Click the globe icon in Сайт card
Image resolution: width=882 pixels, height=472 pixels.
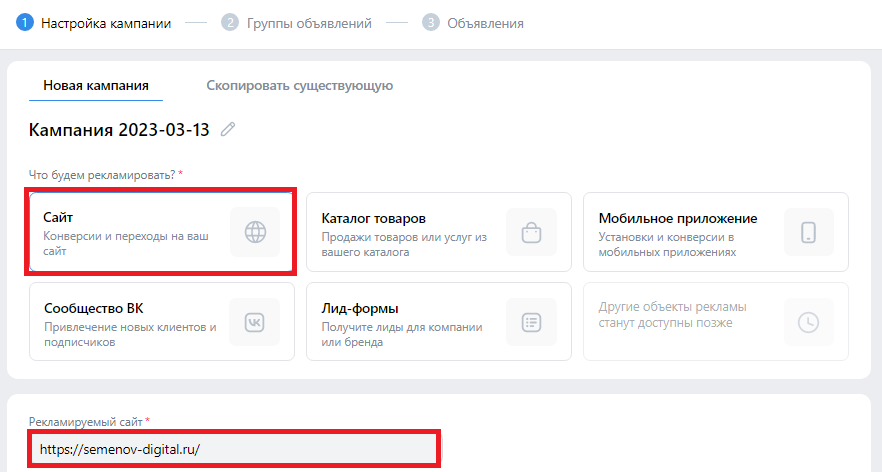click(255, 232)
